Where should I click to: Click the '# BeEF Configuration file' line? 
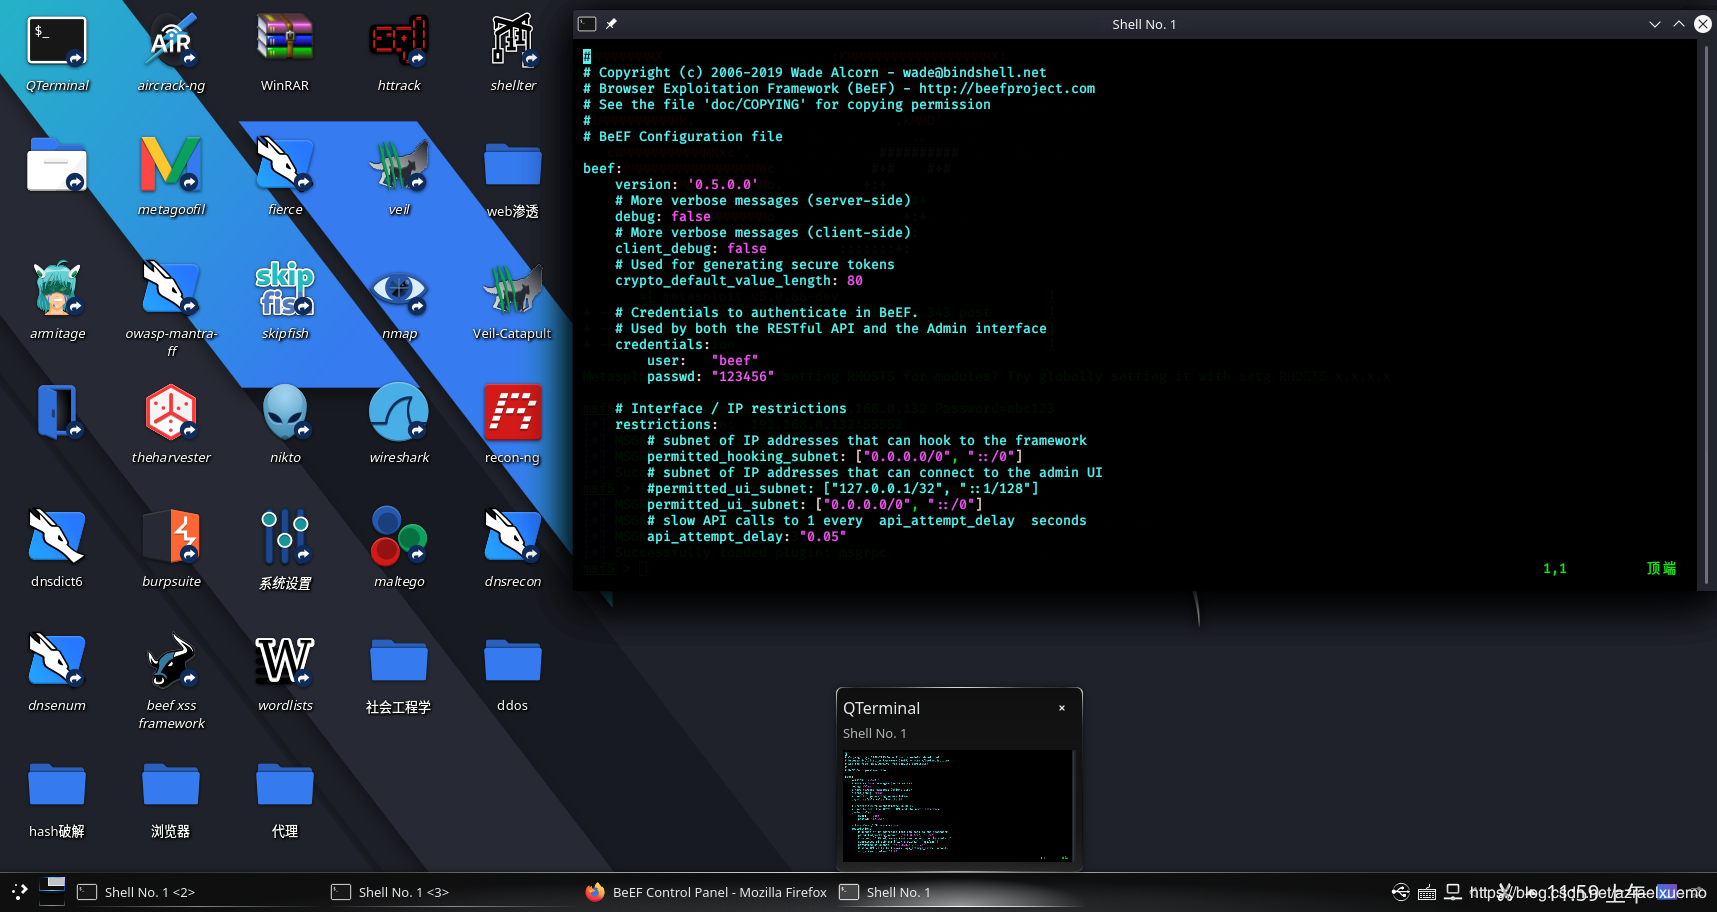pos(683,136)
